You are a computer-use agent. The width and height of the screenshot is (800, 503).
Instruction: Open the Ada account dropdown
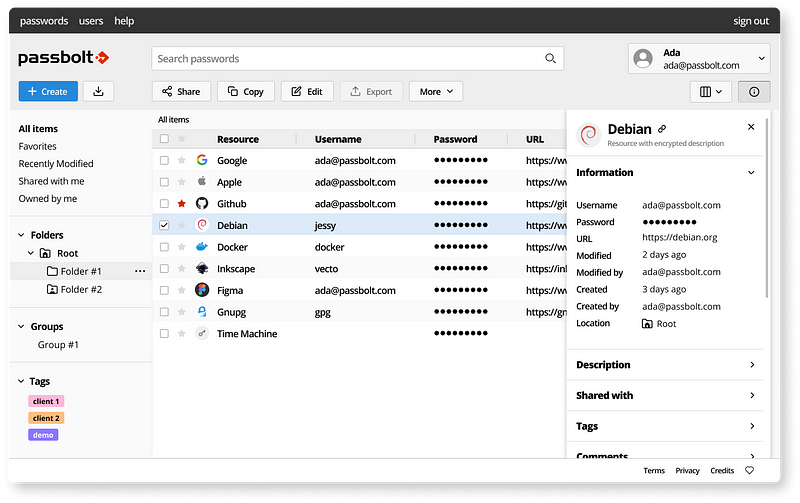point(699,59)
